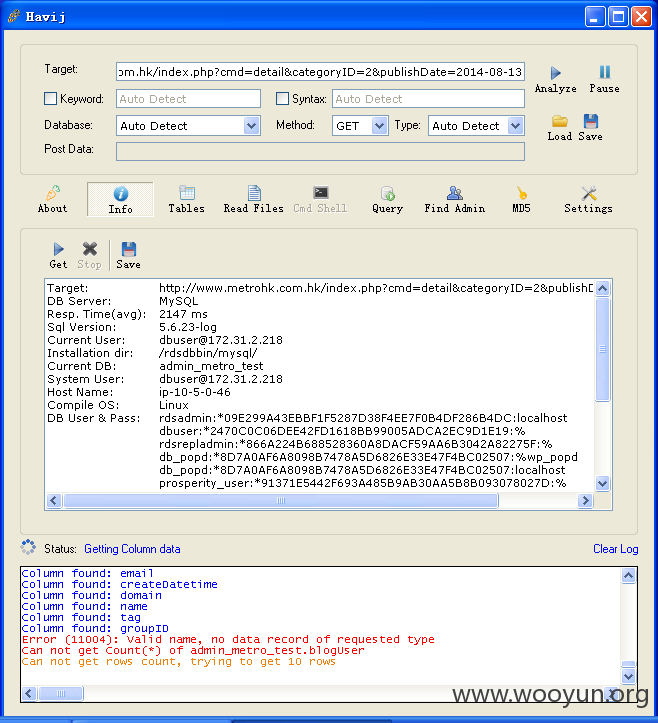This screenshot has height=723, width=658.
Task: Click the Havij title bar carrot icon
Action: [x=14, y=16]
